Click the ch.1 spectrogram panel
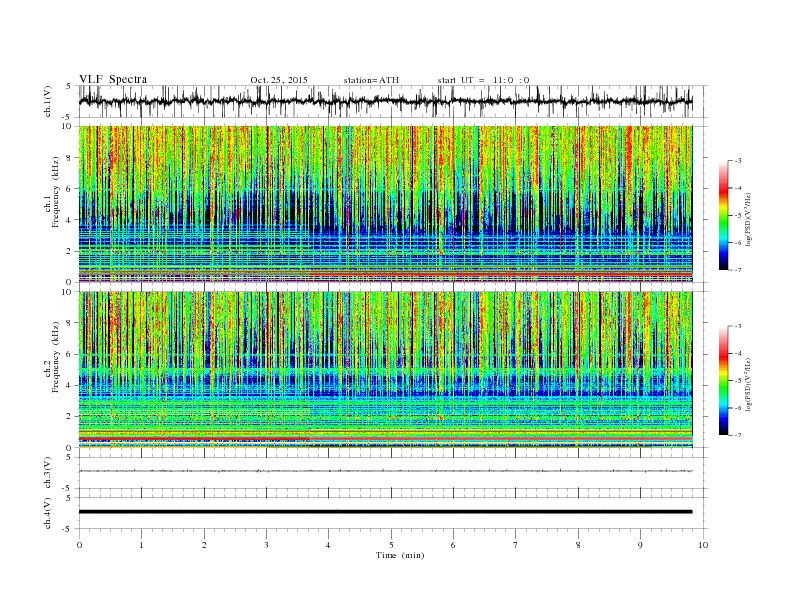 click(x=385, y=204)
